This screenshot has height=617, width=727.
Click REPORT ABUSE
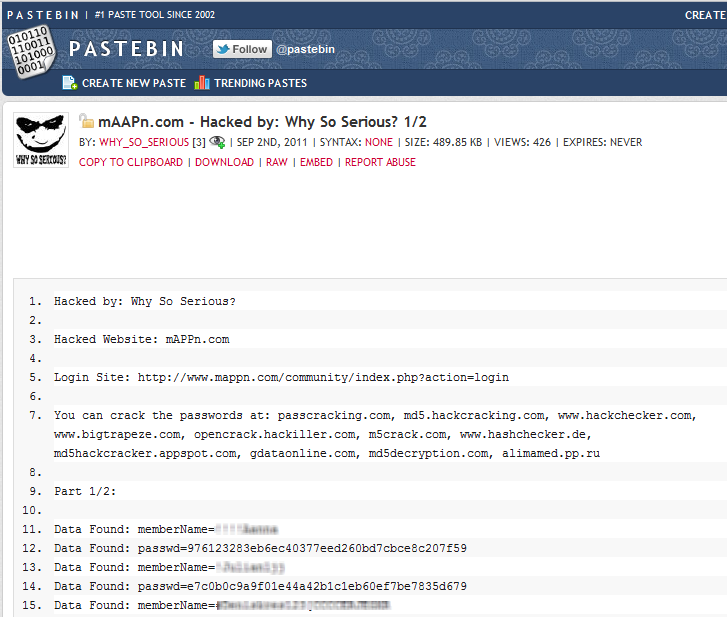tap(380, 162)
